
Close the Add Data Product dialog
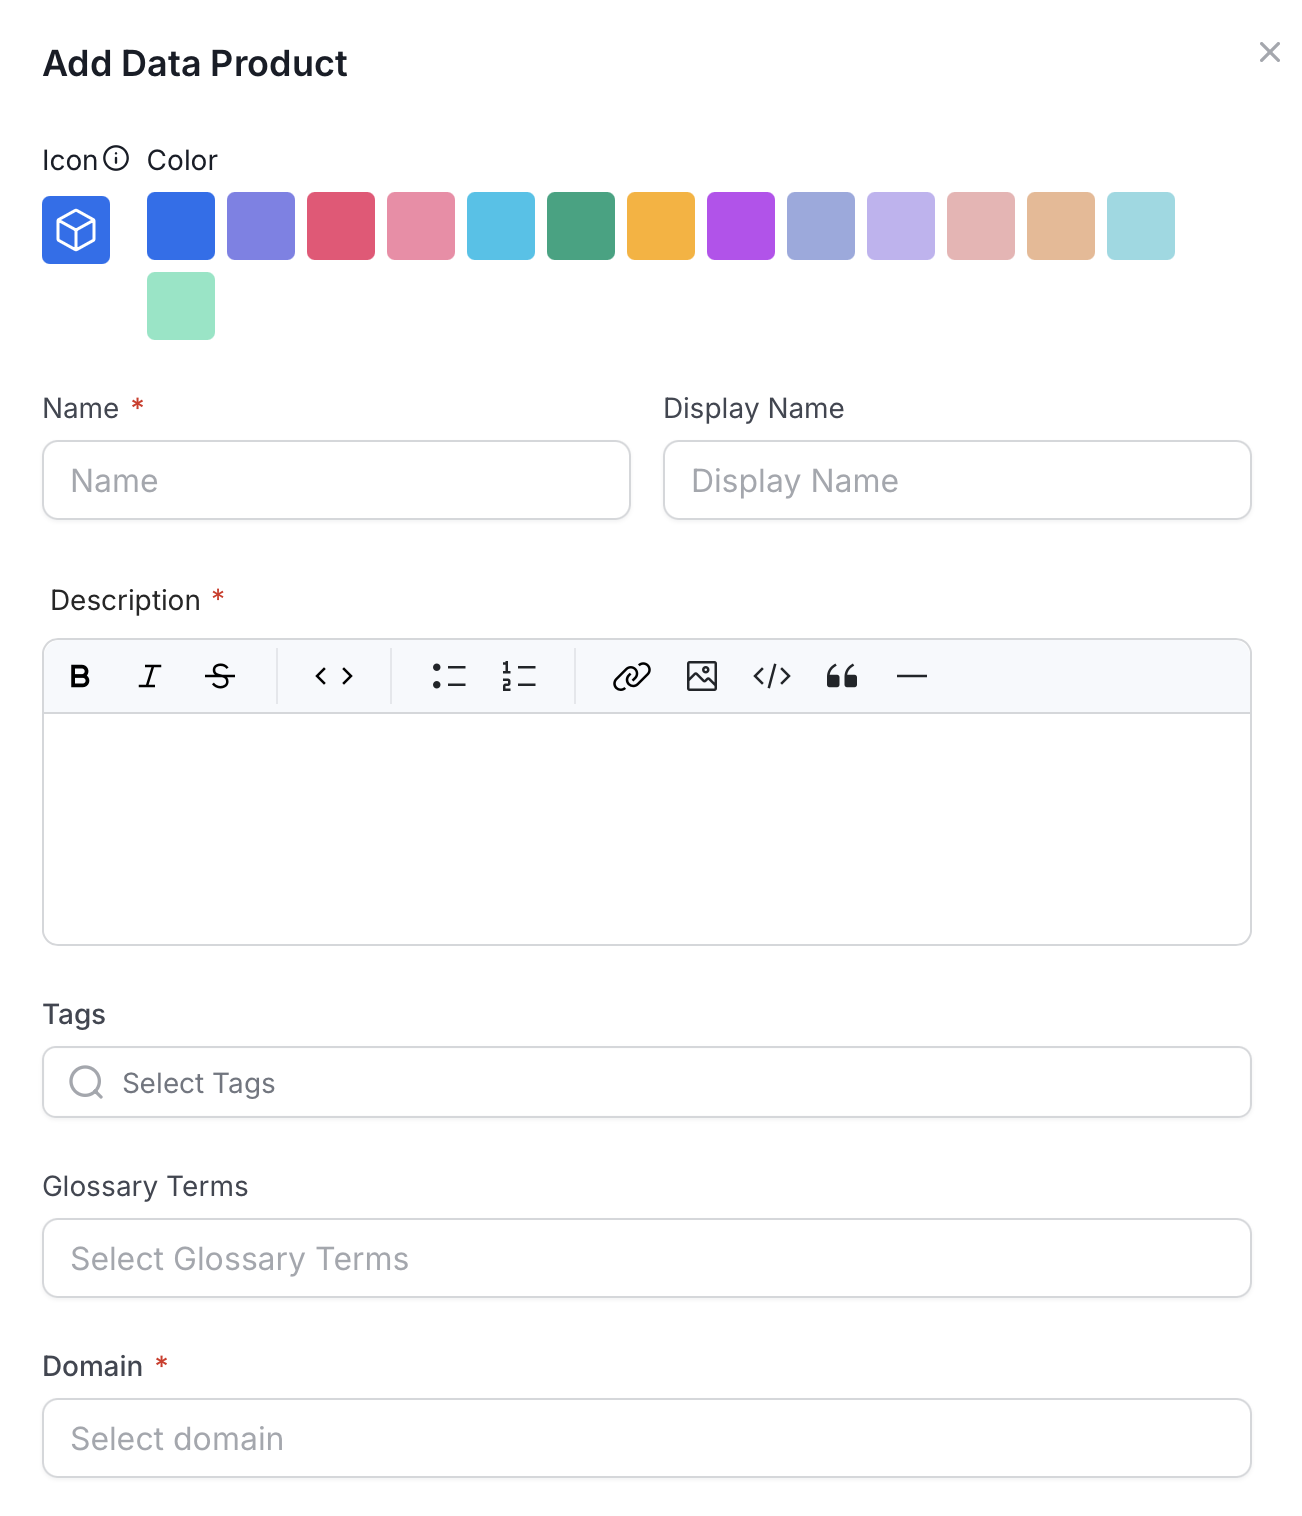coord(1270,52)
